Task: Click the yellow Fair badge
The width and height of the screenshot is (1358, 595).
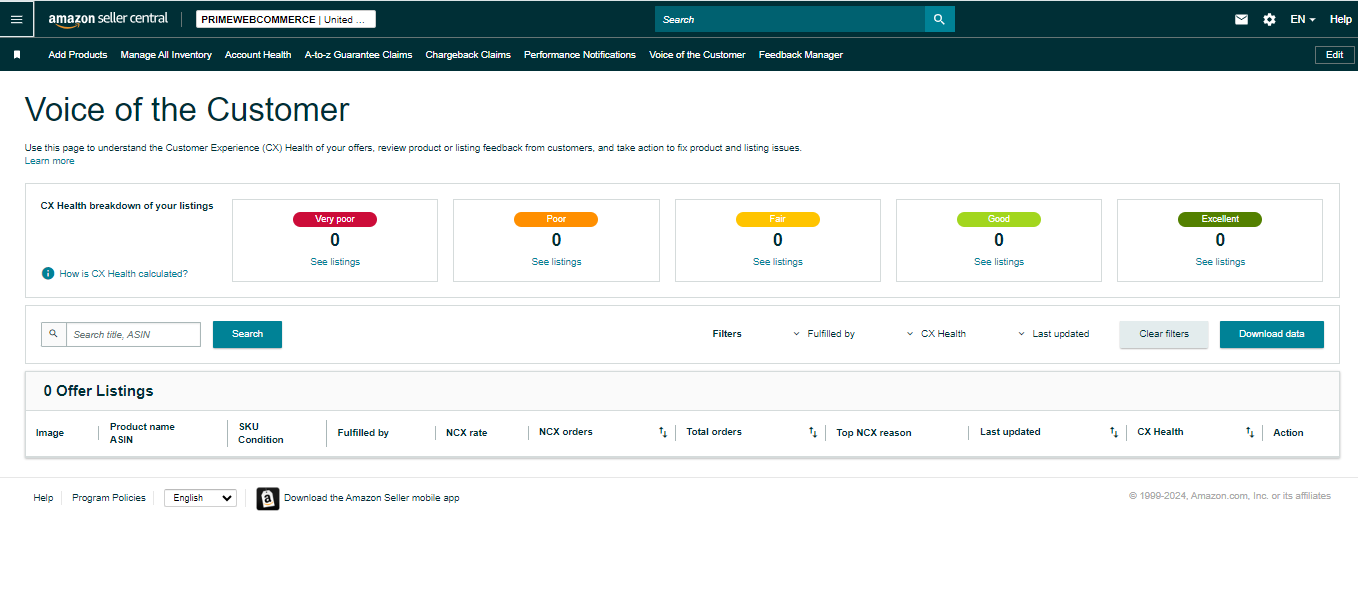Action: click(x=778, y=219)
